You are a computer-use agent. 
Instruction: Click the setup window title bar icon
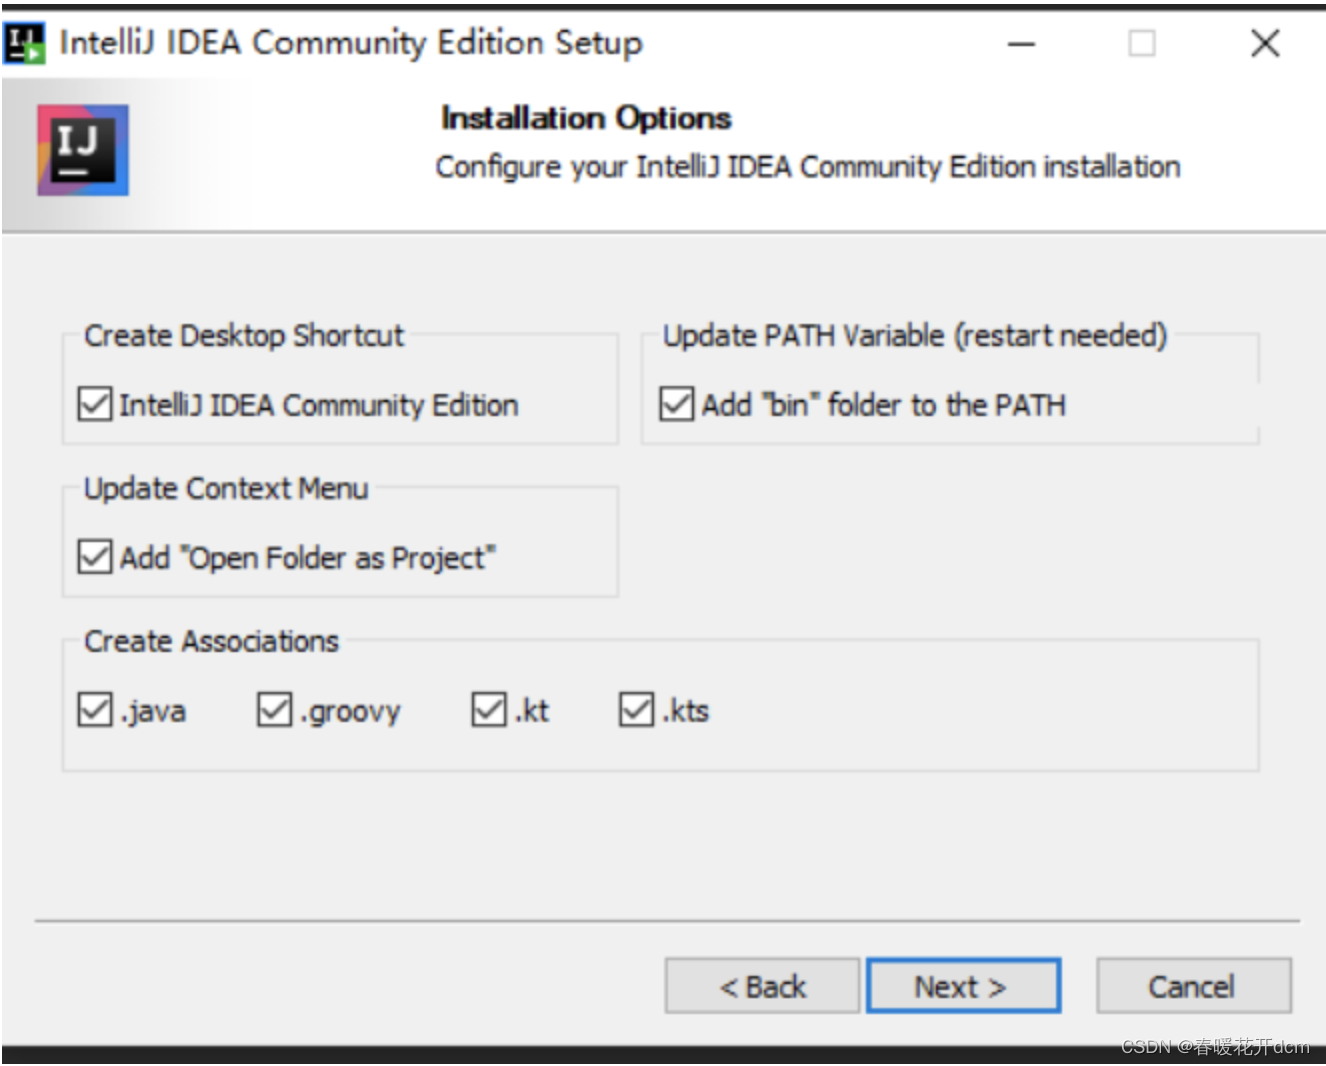(24, 43)
